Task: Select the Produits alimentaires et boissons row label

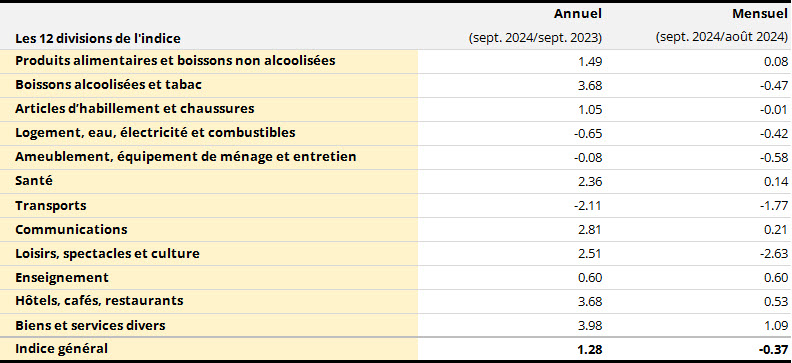Action: click(175, 61)
